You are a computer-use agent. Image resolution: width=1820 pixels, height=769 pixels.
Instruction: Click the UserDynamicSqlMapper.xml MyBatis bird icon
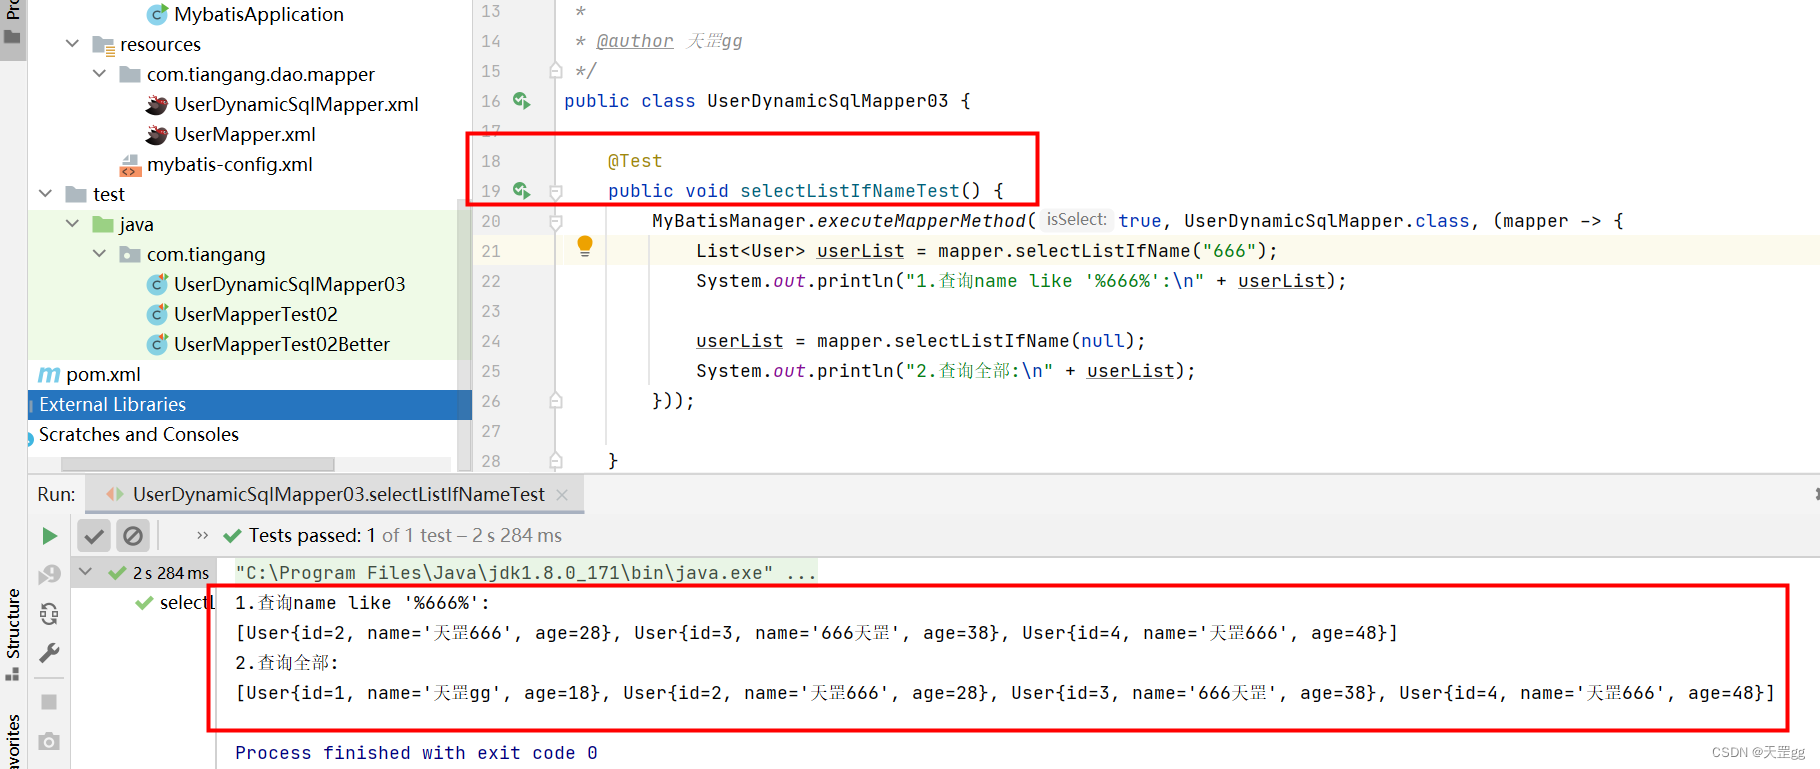(156, 104)
